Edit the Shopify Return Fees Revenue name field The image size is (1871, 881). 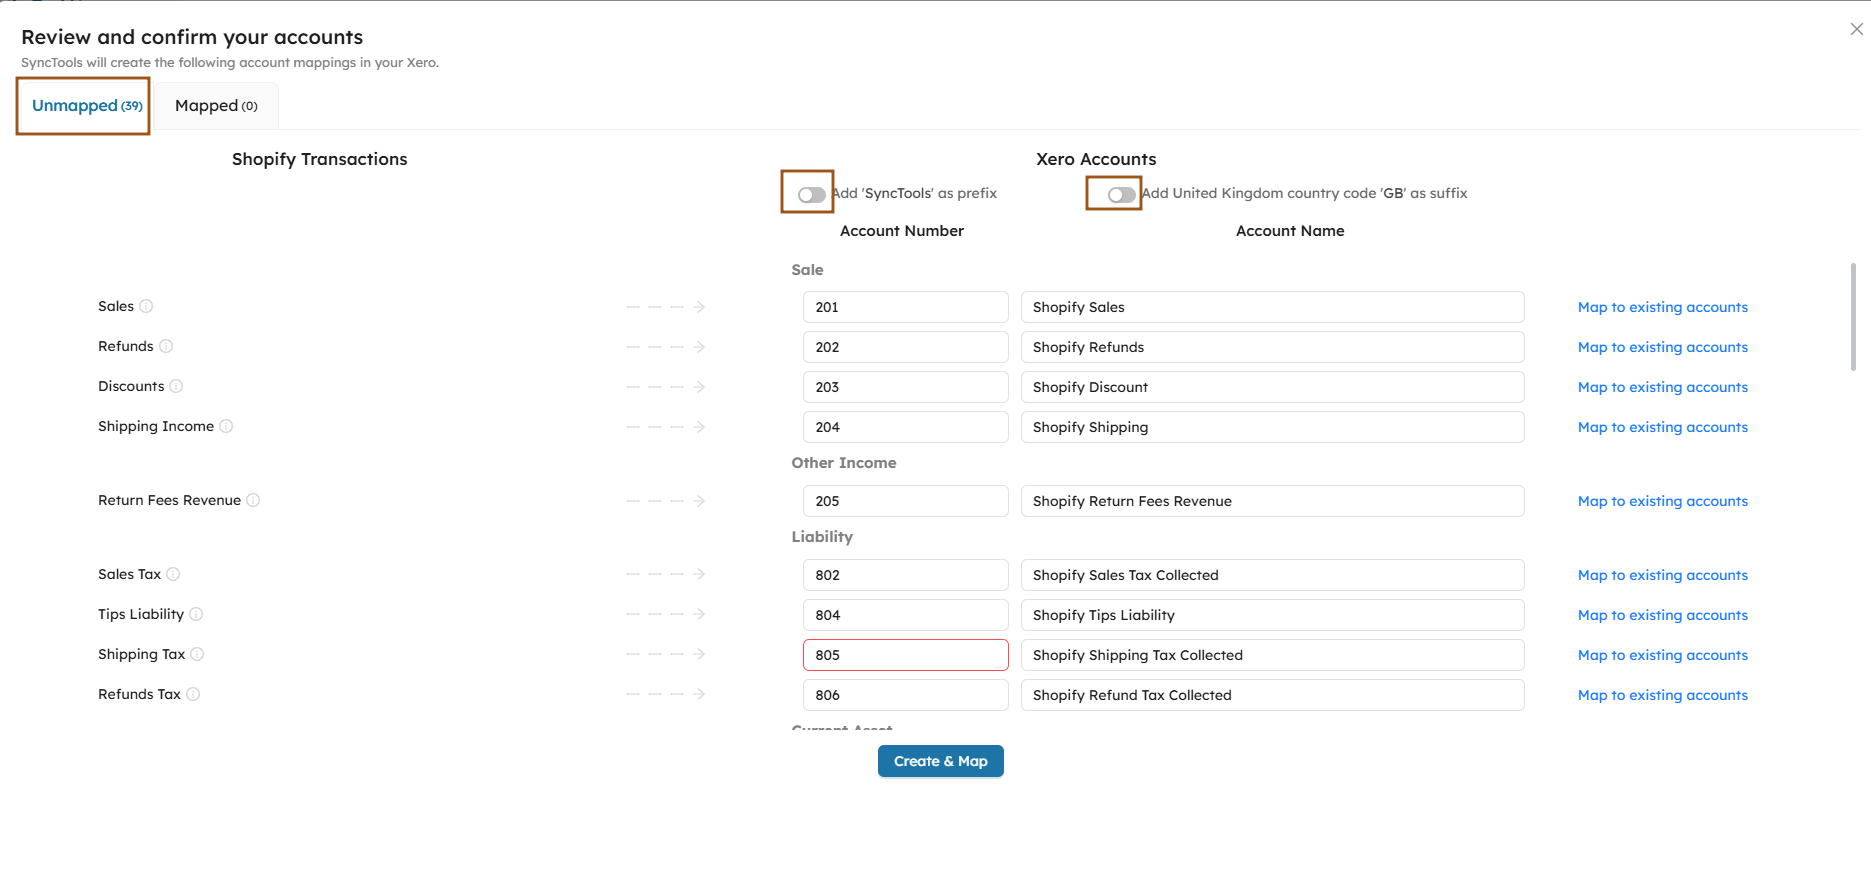(x=1273, y=501)
